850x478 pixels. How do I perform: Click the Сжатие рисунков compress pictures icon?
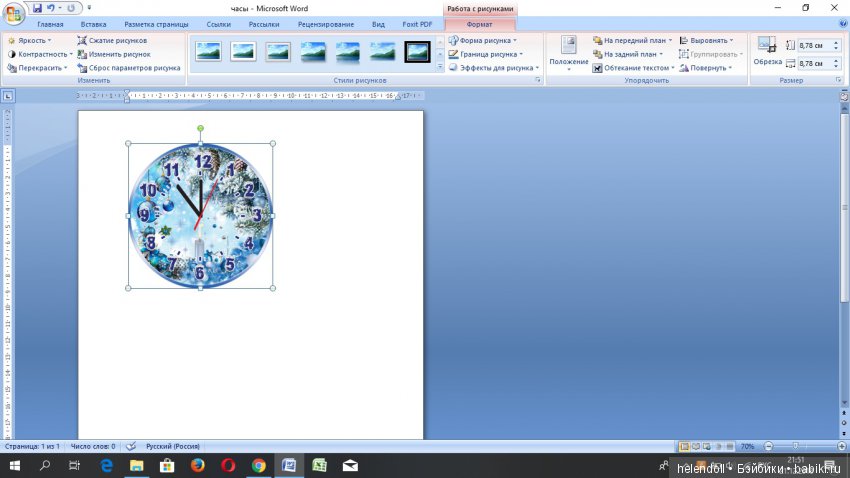click(x=82, y=40)
